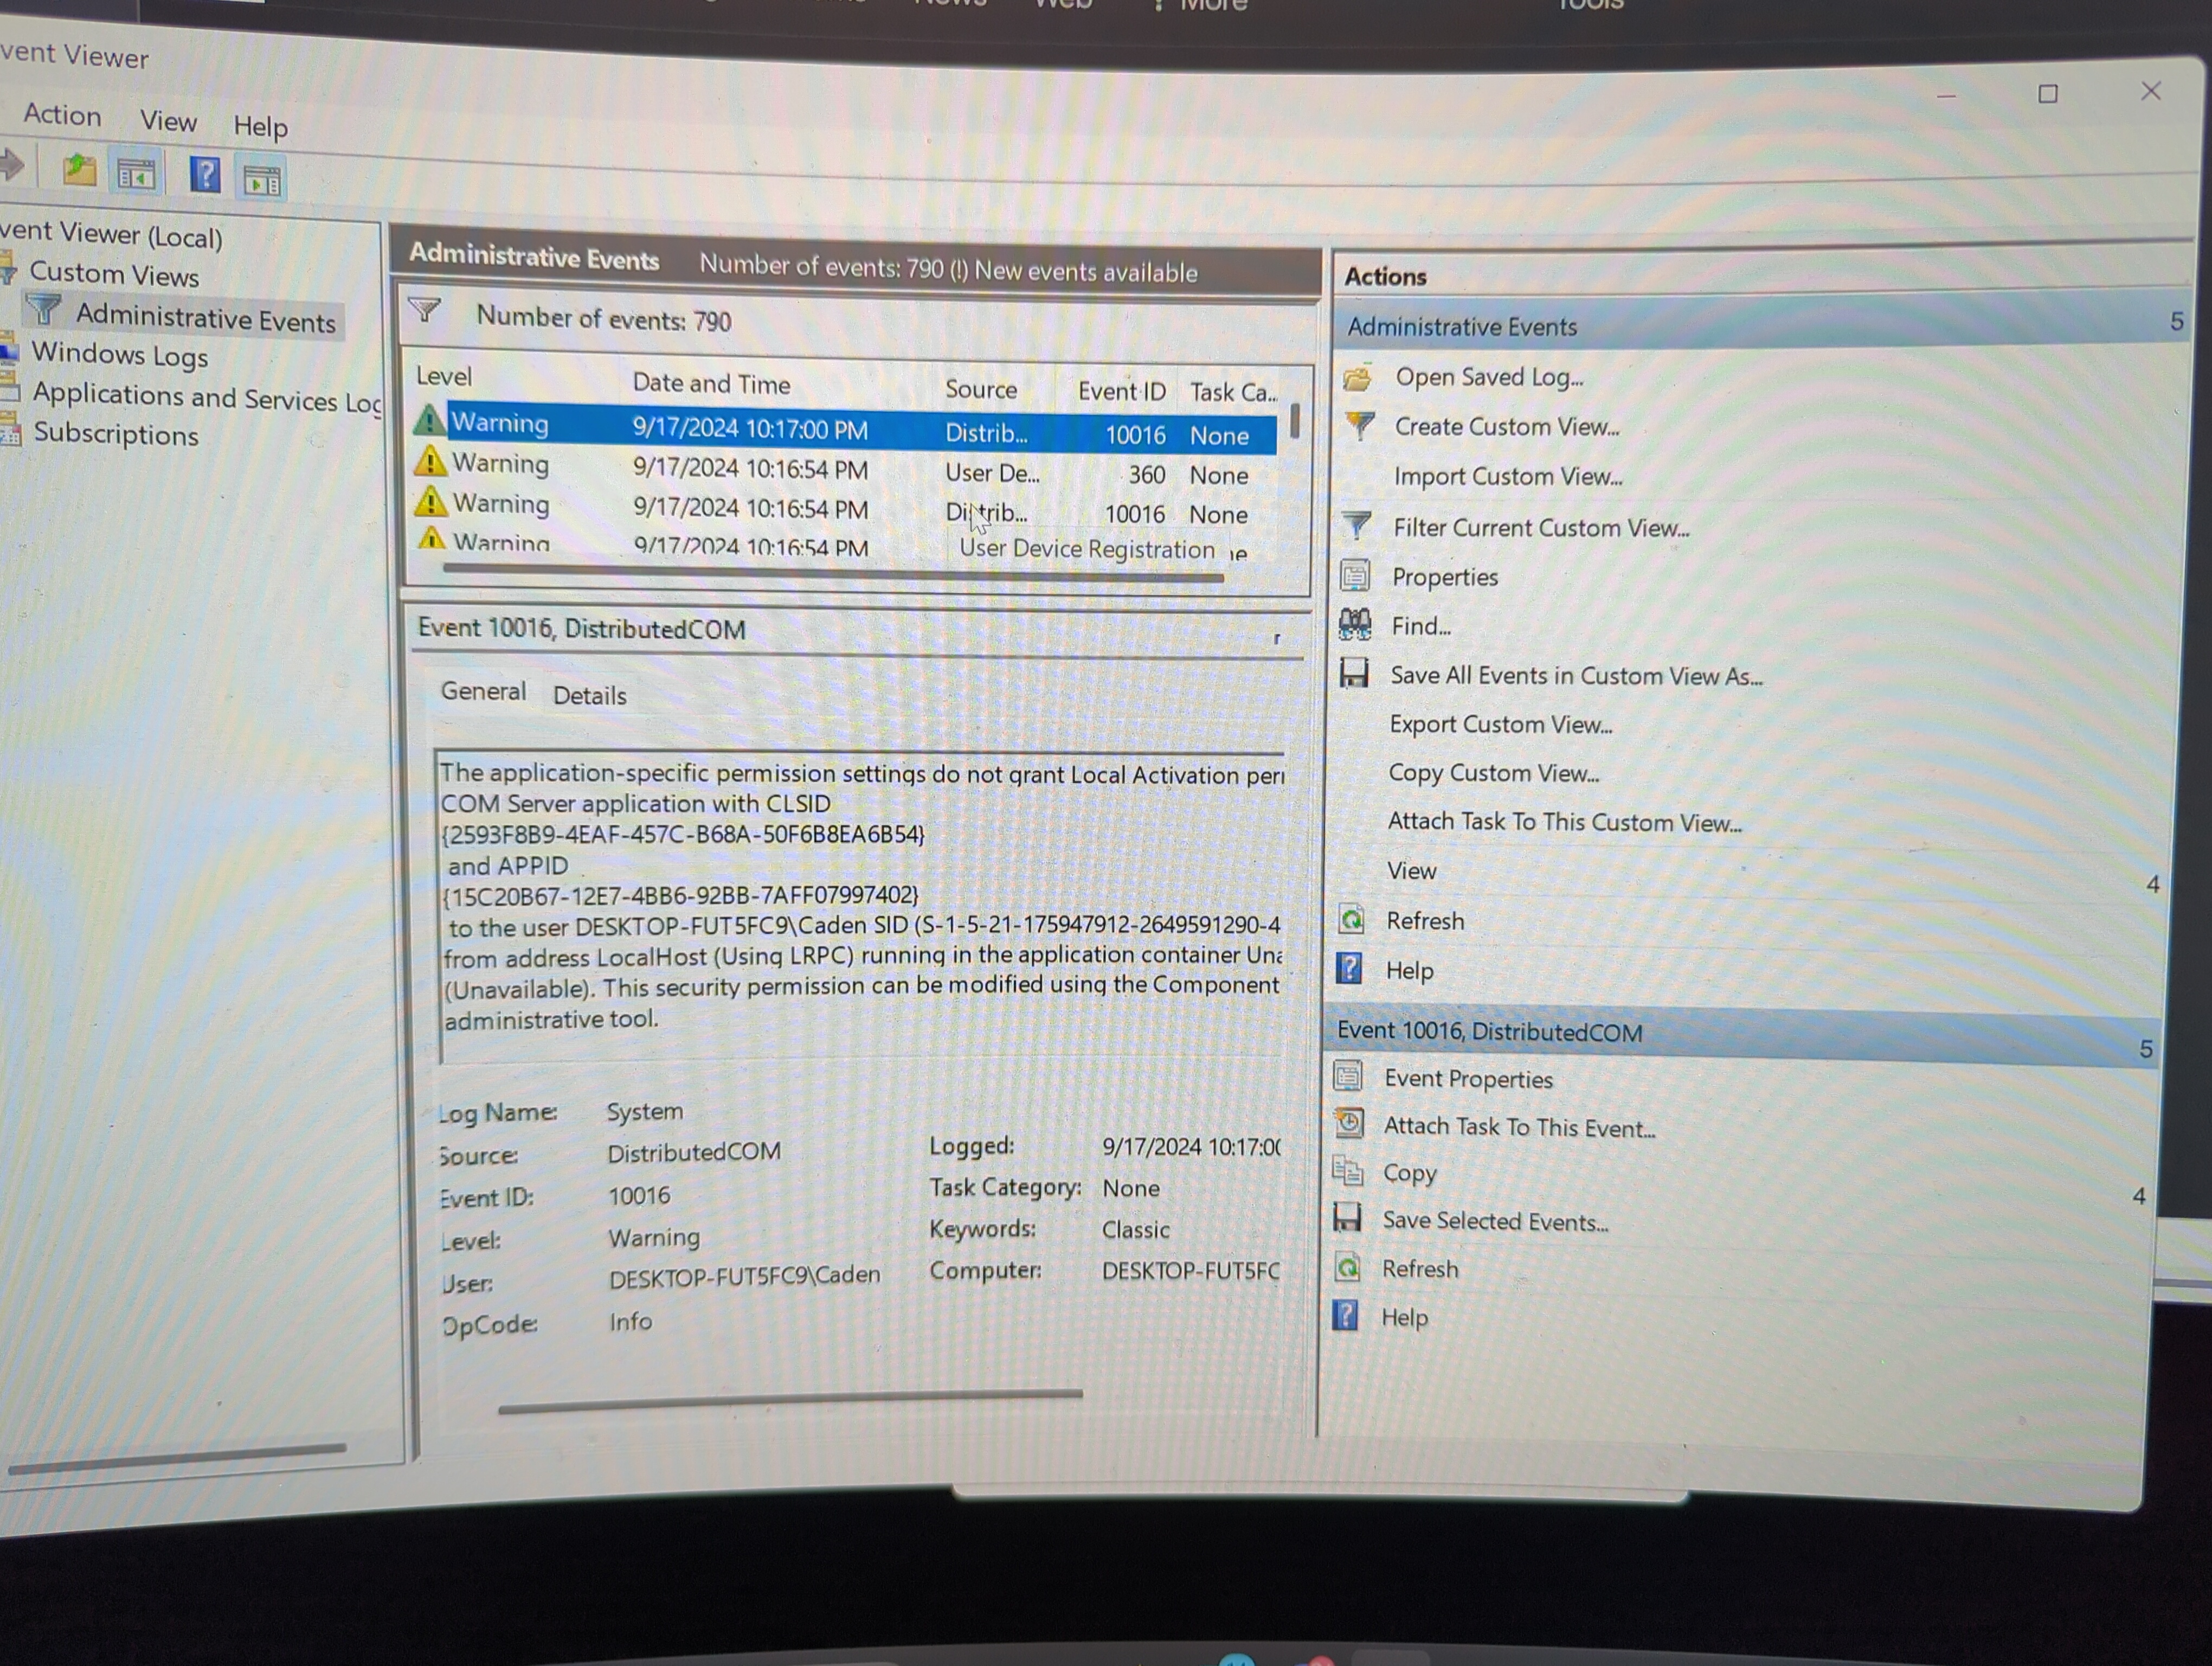Sort by the Date and Time column header
2212x1666 pixels.
click(711, 383)
